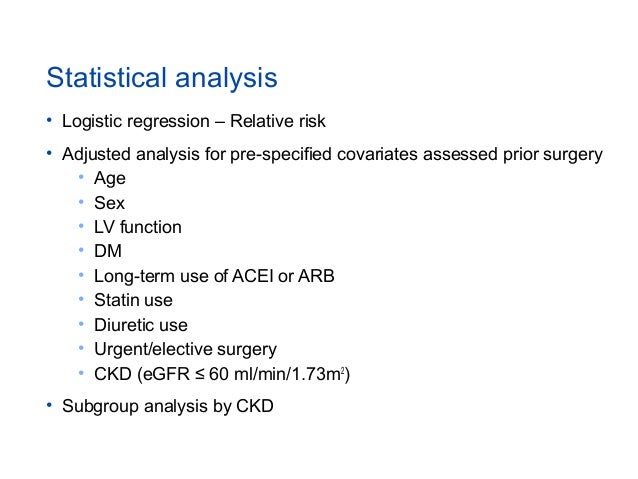Click the Adjusted analysis for pre-specified covariates line
Image resolution: width=638 pixels, height=479 pixels.
332,155
